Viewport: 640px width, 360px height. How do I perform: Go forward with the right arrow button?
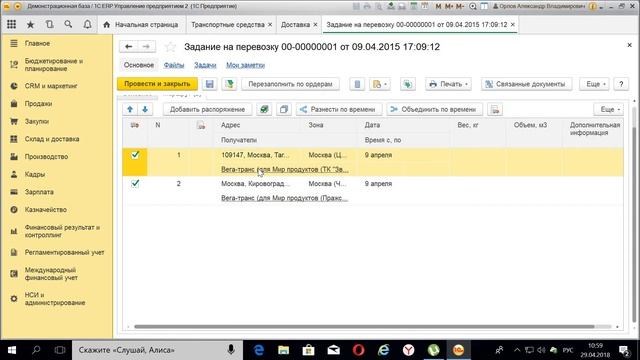pyautogui.click(x=146, y=47)
